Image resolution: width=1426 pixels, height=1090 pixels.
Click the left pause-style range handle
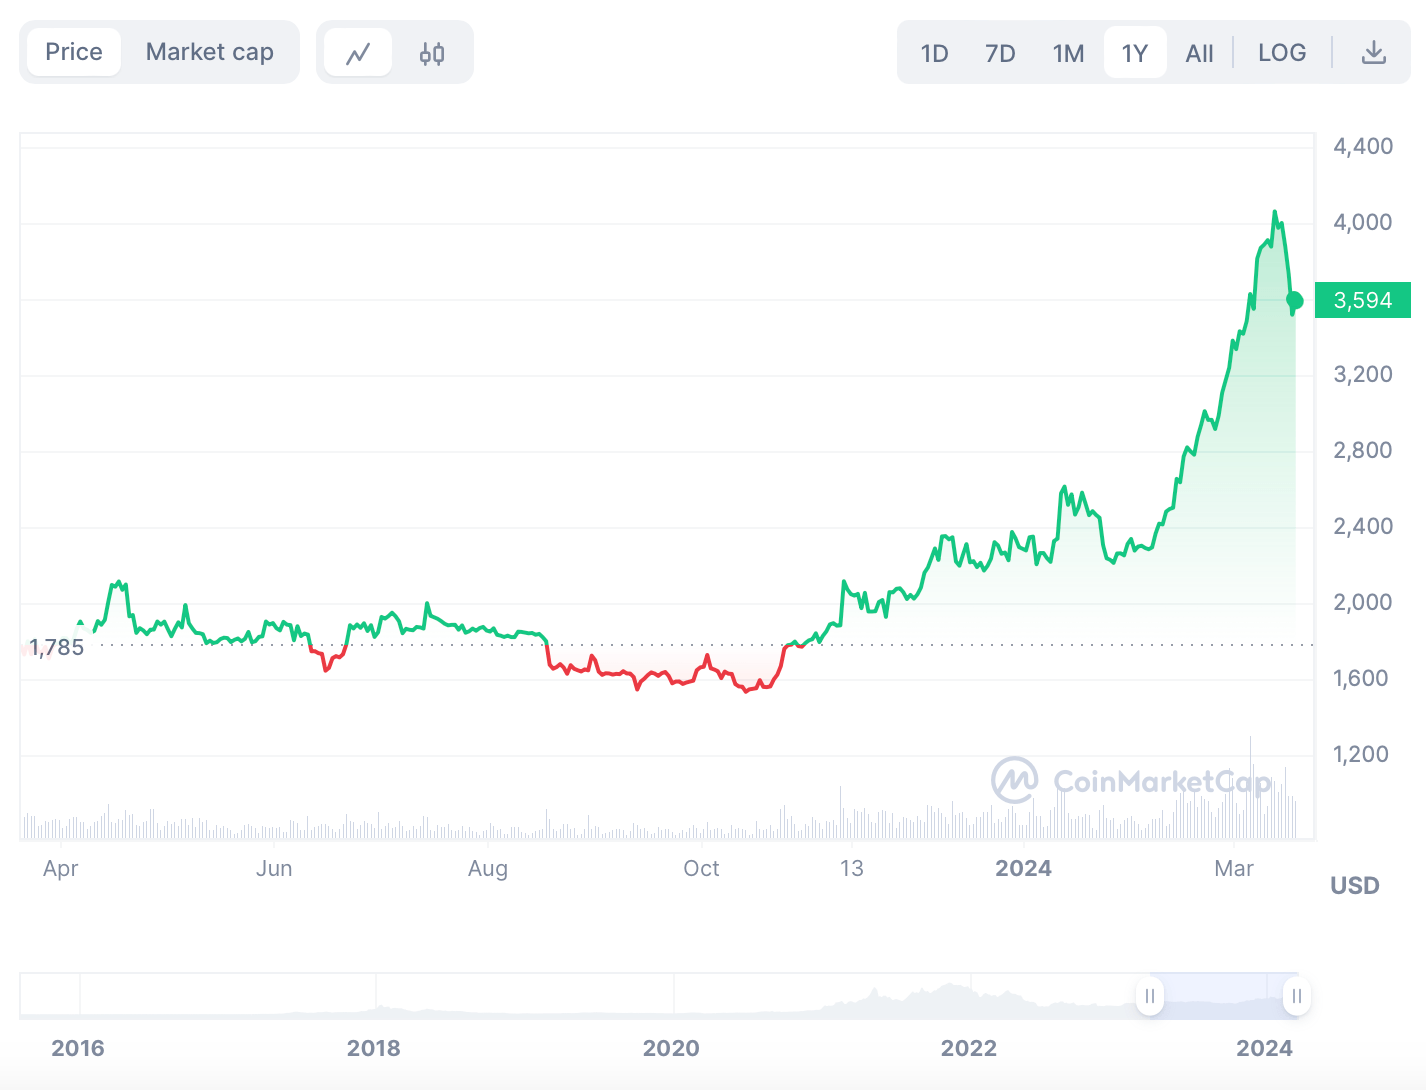click(x=1149, y=996)
